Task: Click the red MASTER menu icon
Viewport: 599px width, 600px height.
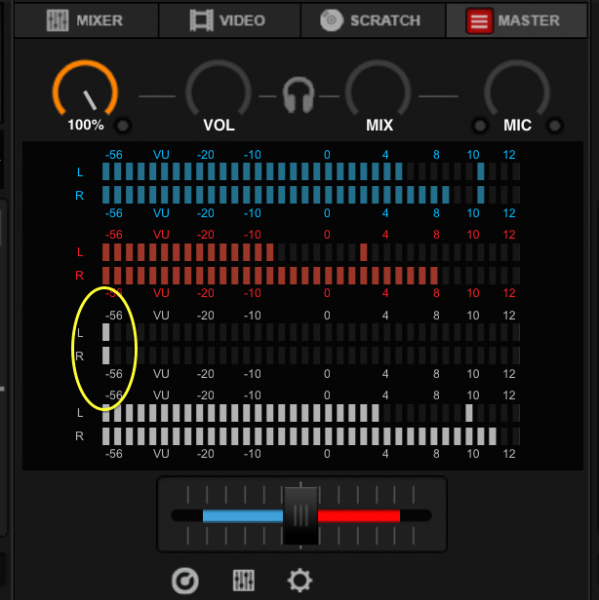Action: pyautogui.click(x=479, y=21)
